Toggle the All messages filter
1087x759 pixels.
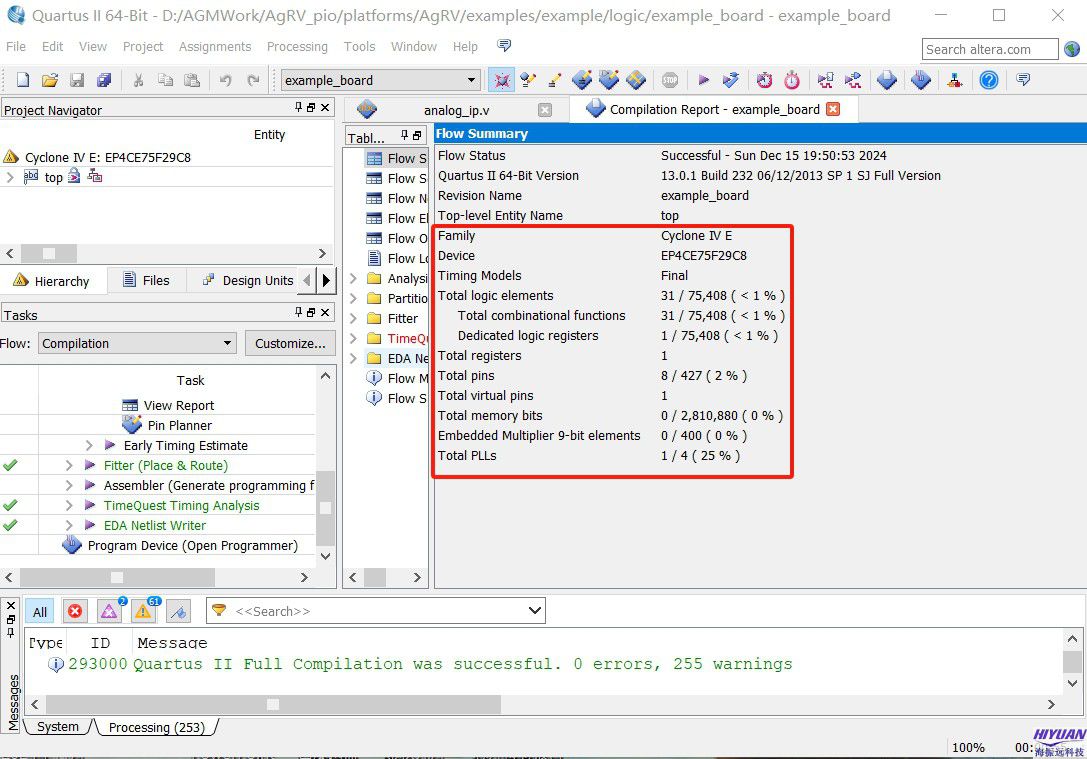[x=40, y=611]
